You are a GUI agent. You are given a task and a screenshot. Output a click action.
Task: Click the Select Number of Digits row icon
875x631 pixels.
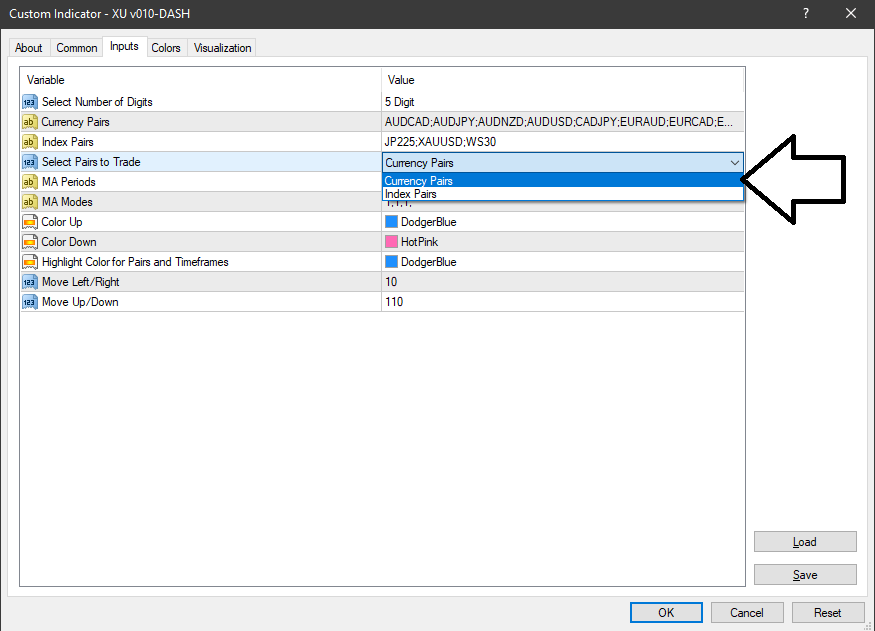[29, 102]
